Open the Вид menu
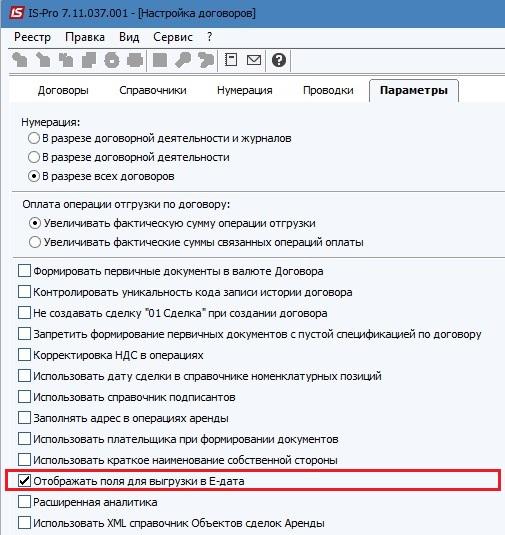The image size is (505, 535). (x=129, y=37)
